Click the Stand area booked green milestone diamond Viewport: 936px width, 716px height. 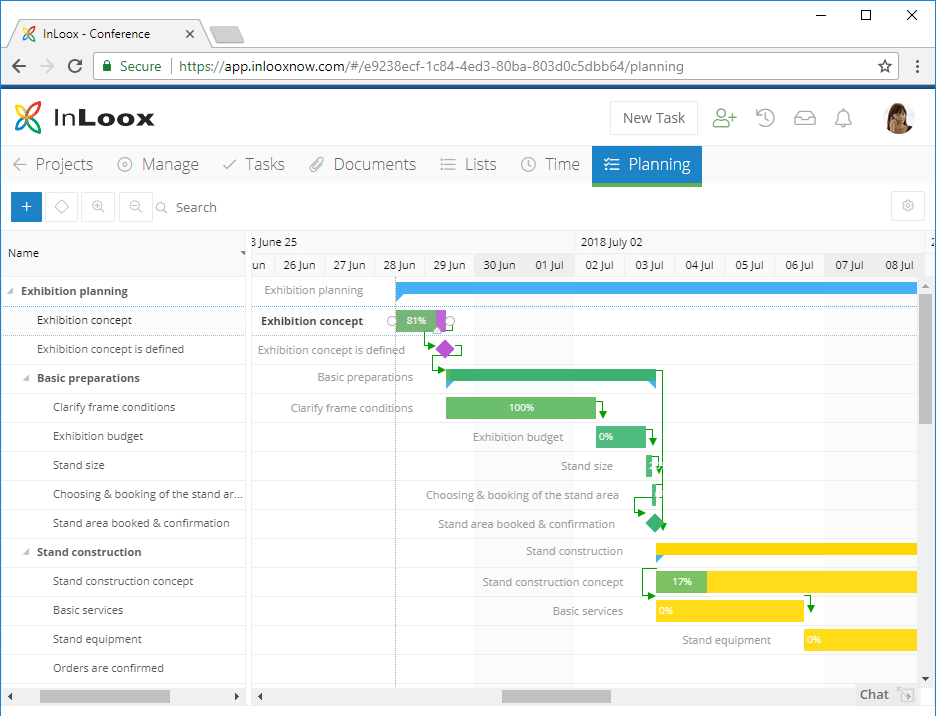[x=655, y=523]
